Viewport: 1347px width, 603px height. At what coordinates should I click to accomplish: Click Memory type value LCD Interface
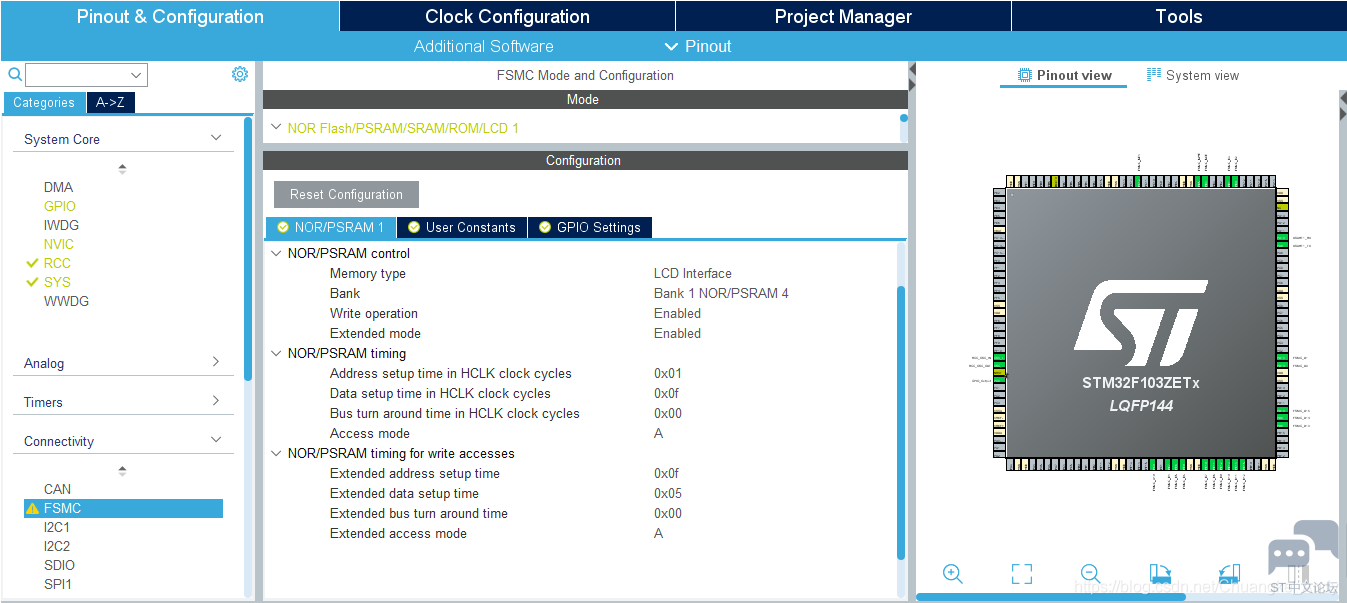coord(693,273)
